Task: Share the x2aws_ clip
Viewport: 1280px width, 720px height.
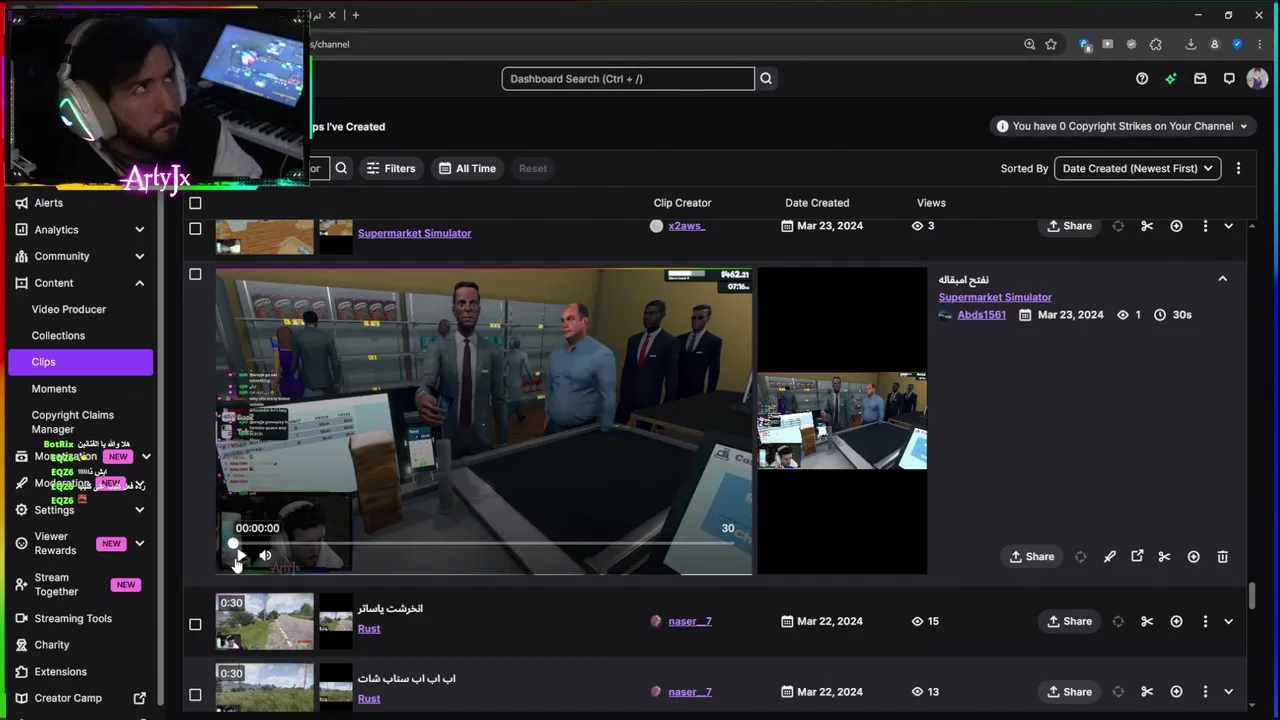Action: 1069,226
